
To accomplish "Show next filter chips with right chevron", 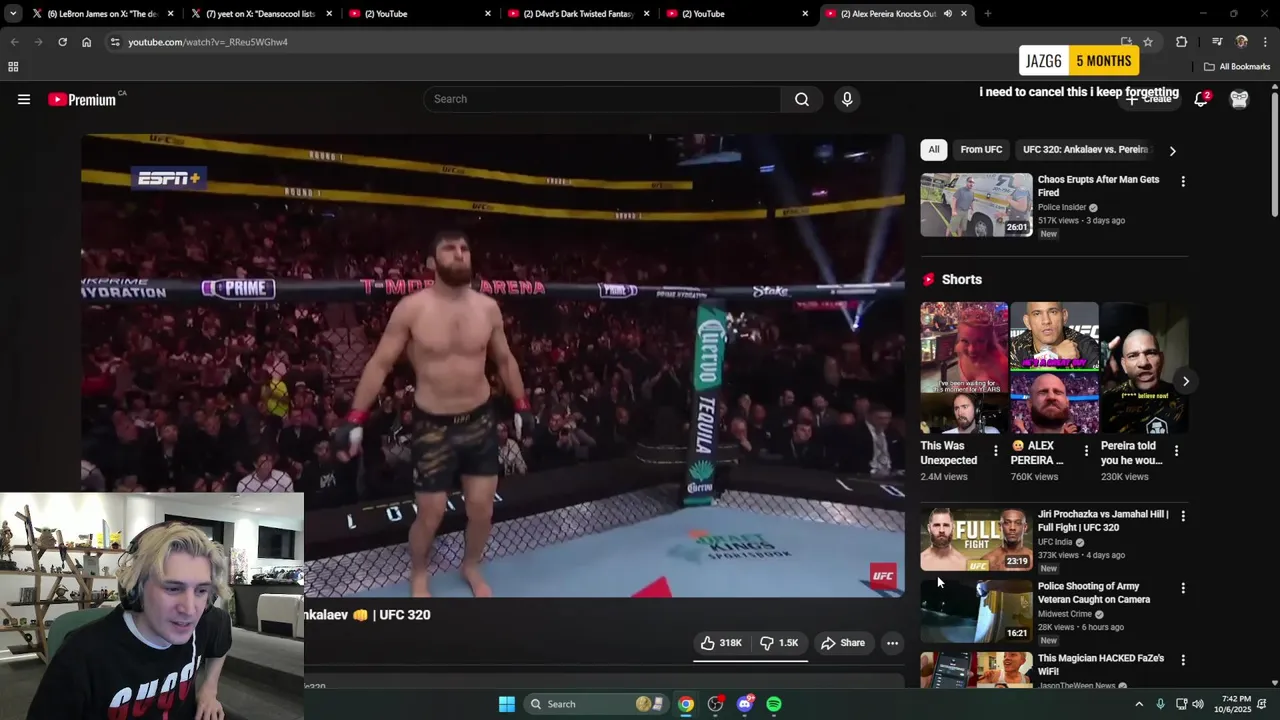I will click(1172, 151).
